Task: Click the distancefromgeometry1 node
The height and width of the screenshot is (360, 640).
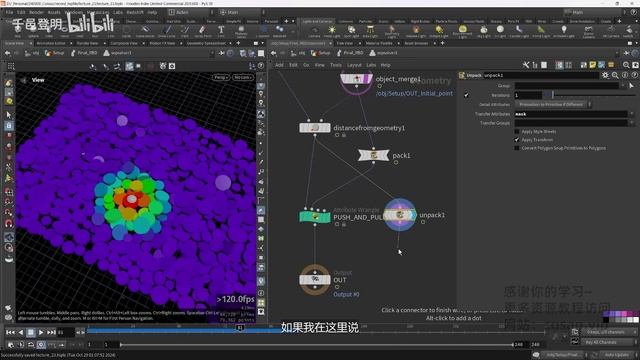Action: pos(315,128)
